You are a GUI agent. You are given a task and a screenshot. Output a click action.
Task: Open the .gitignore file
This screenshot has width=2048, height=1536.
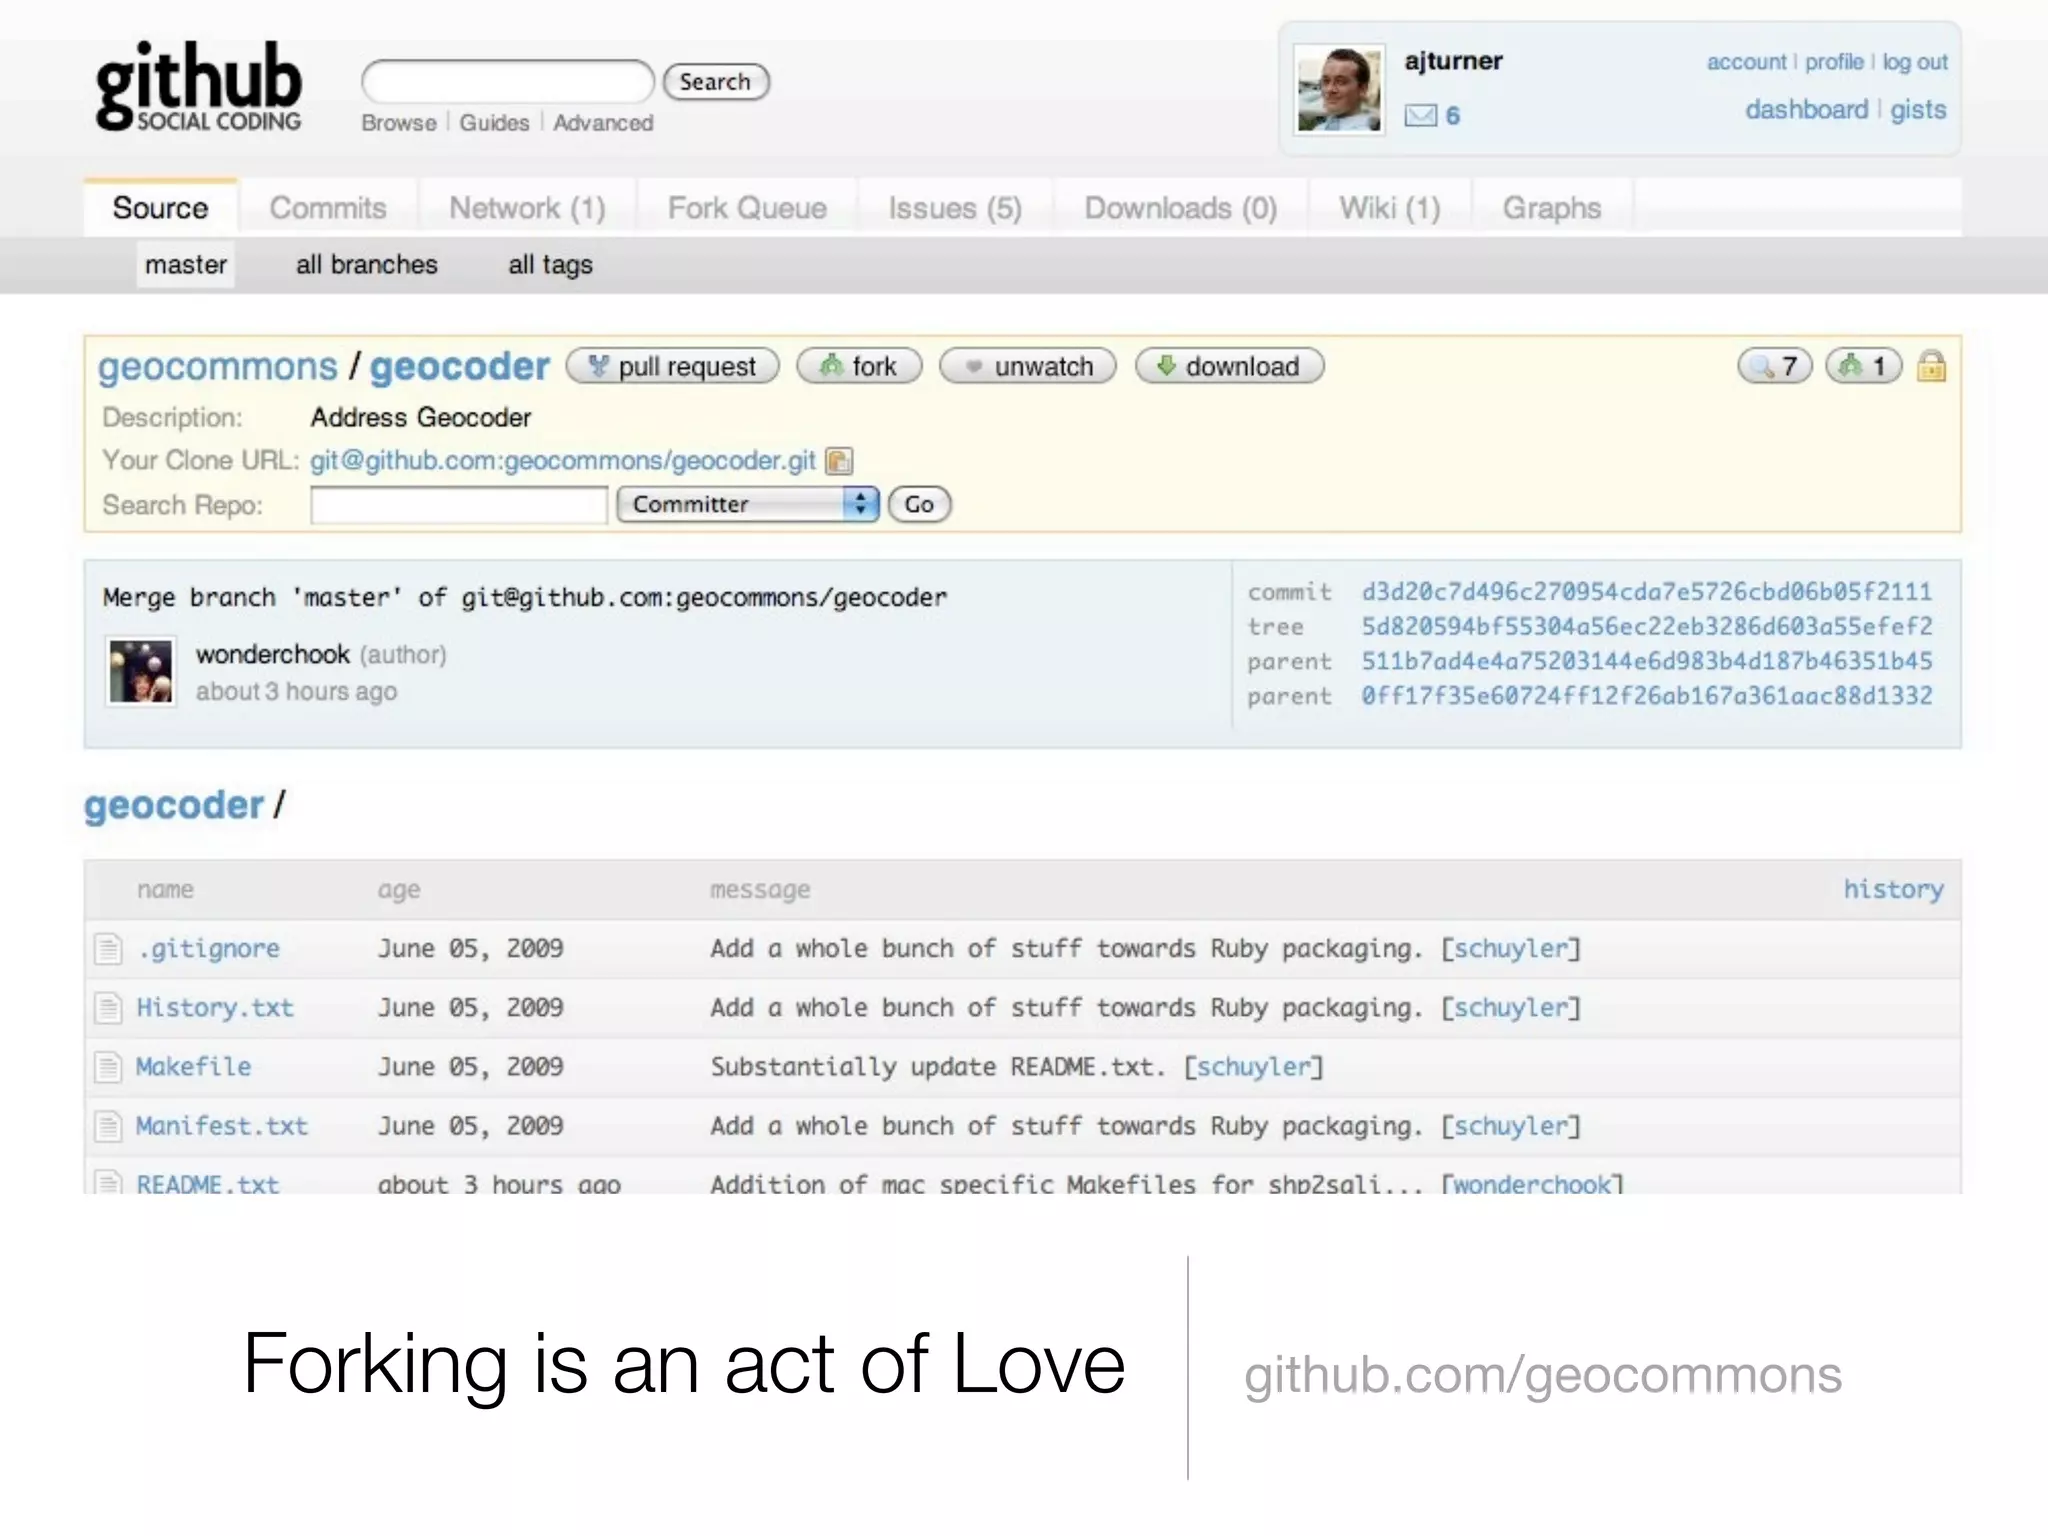[208, 949]
